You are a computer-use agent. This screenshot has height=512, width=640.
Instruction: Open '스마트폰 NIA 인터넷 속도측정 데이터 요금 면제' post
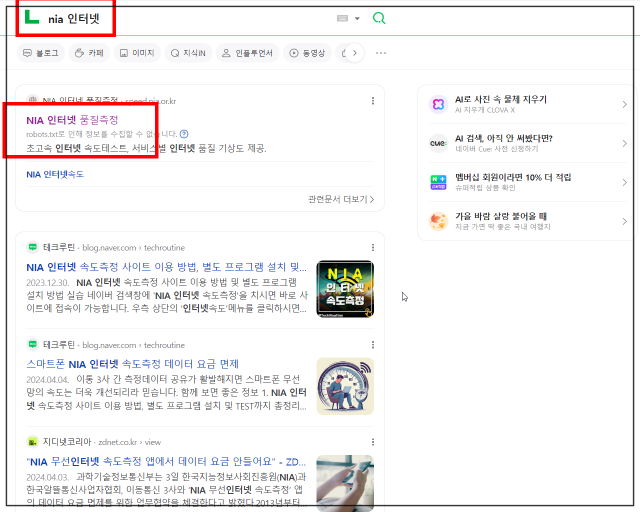tap(133, 364)
